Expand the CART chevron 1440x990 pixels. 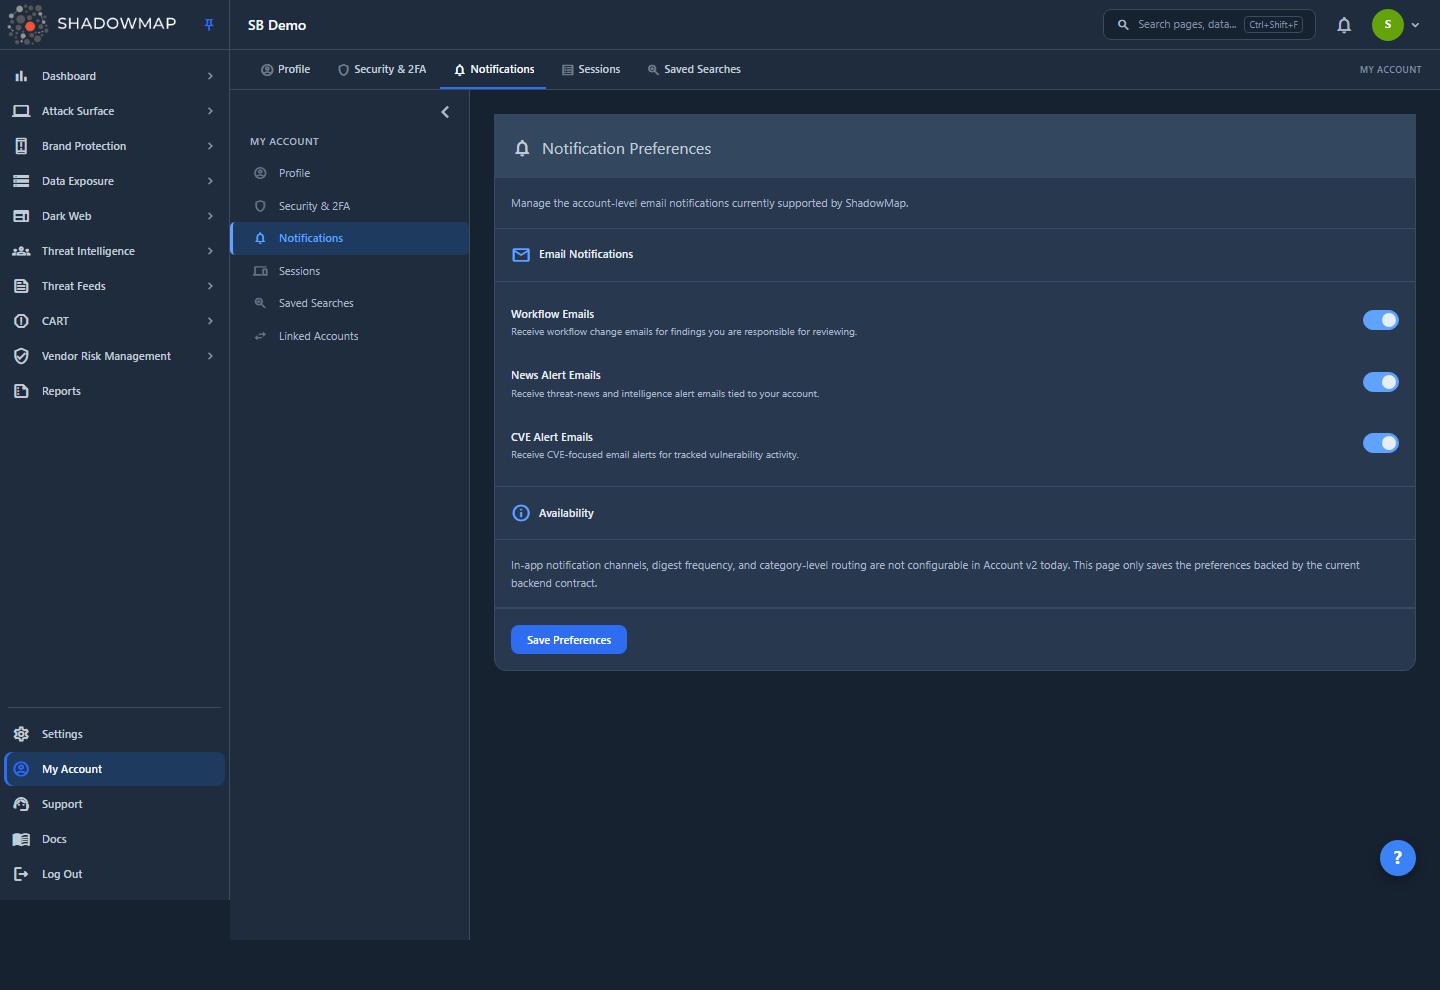[x=210, y=321]
